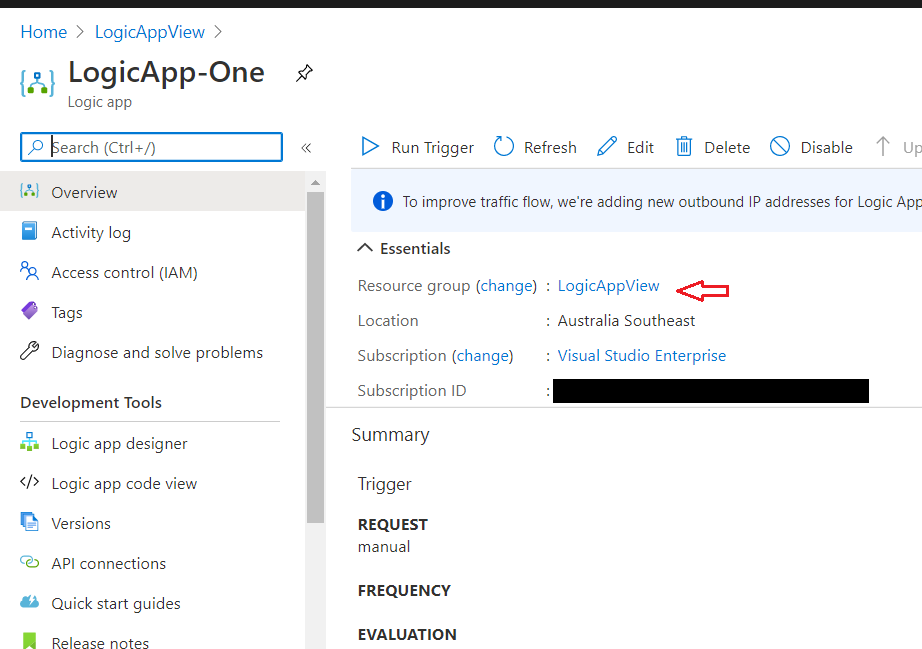The height and width of the screenshot is (649, 922).
Task: Click the Overview sidebar icon
Action: tap(29, 191)
